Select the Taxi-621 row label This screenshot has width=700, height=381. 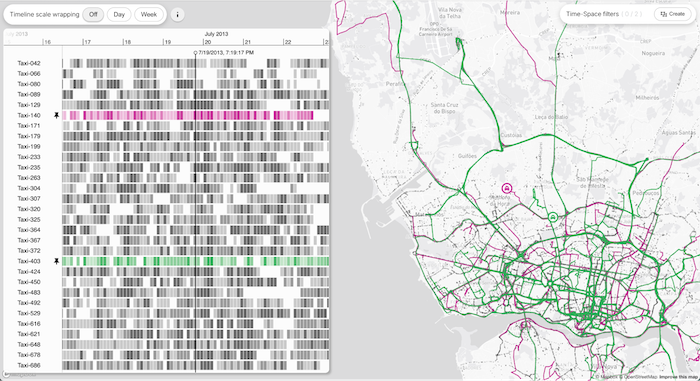[29, 334]
